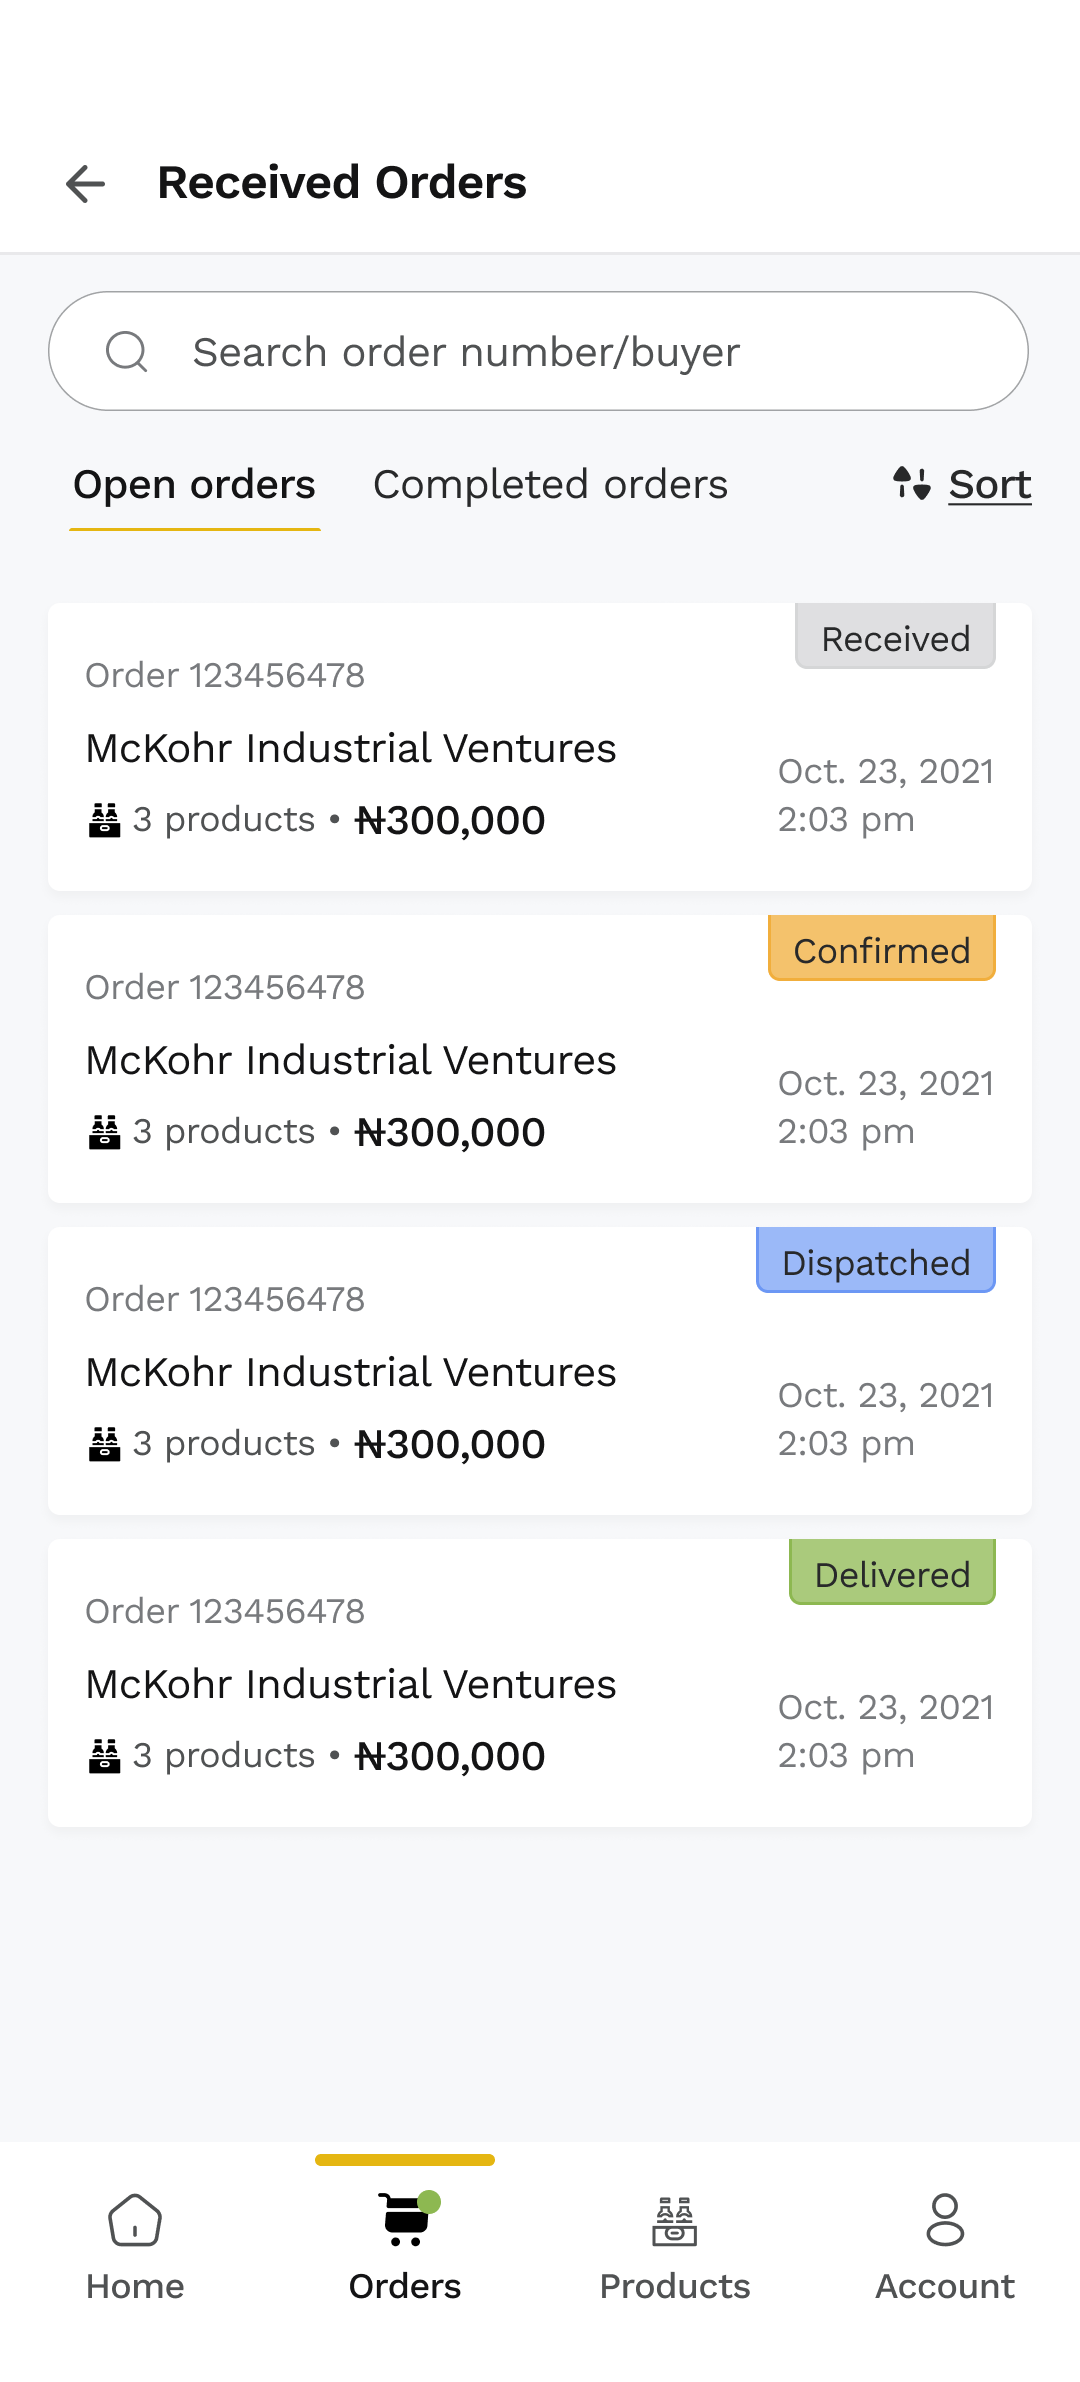Screen dimensions: 1080x2382
Task: Tap the back arrow icon
Action: point(86,184)
